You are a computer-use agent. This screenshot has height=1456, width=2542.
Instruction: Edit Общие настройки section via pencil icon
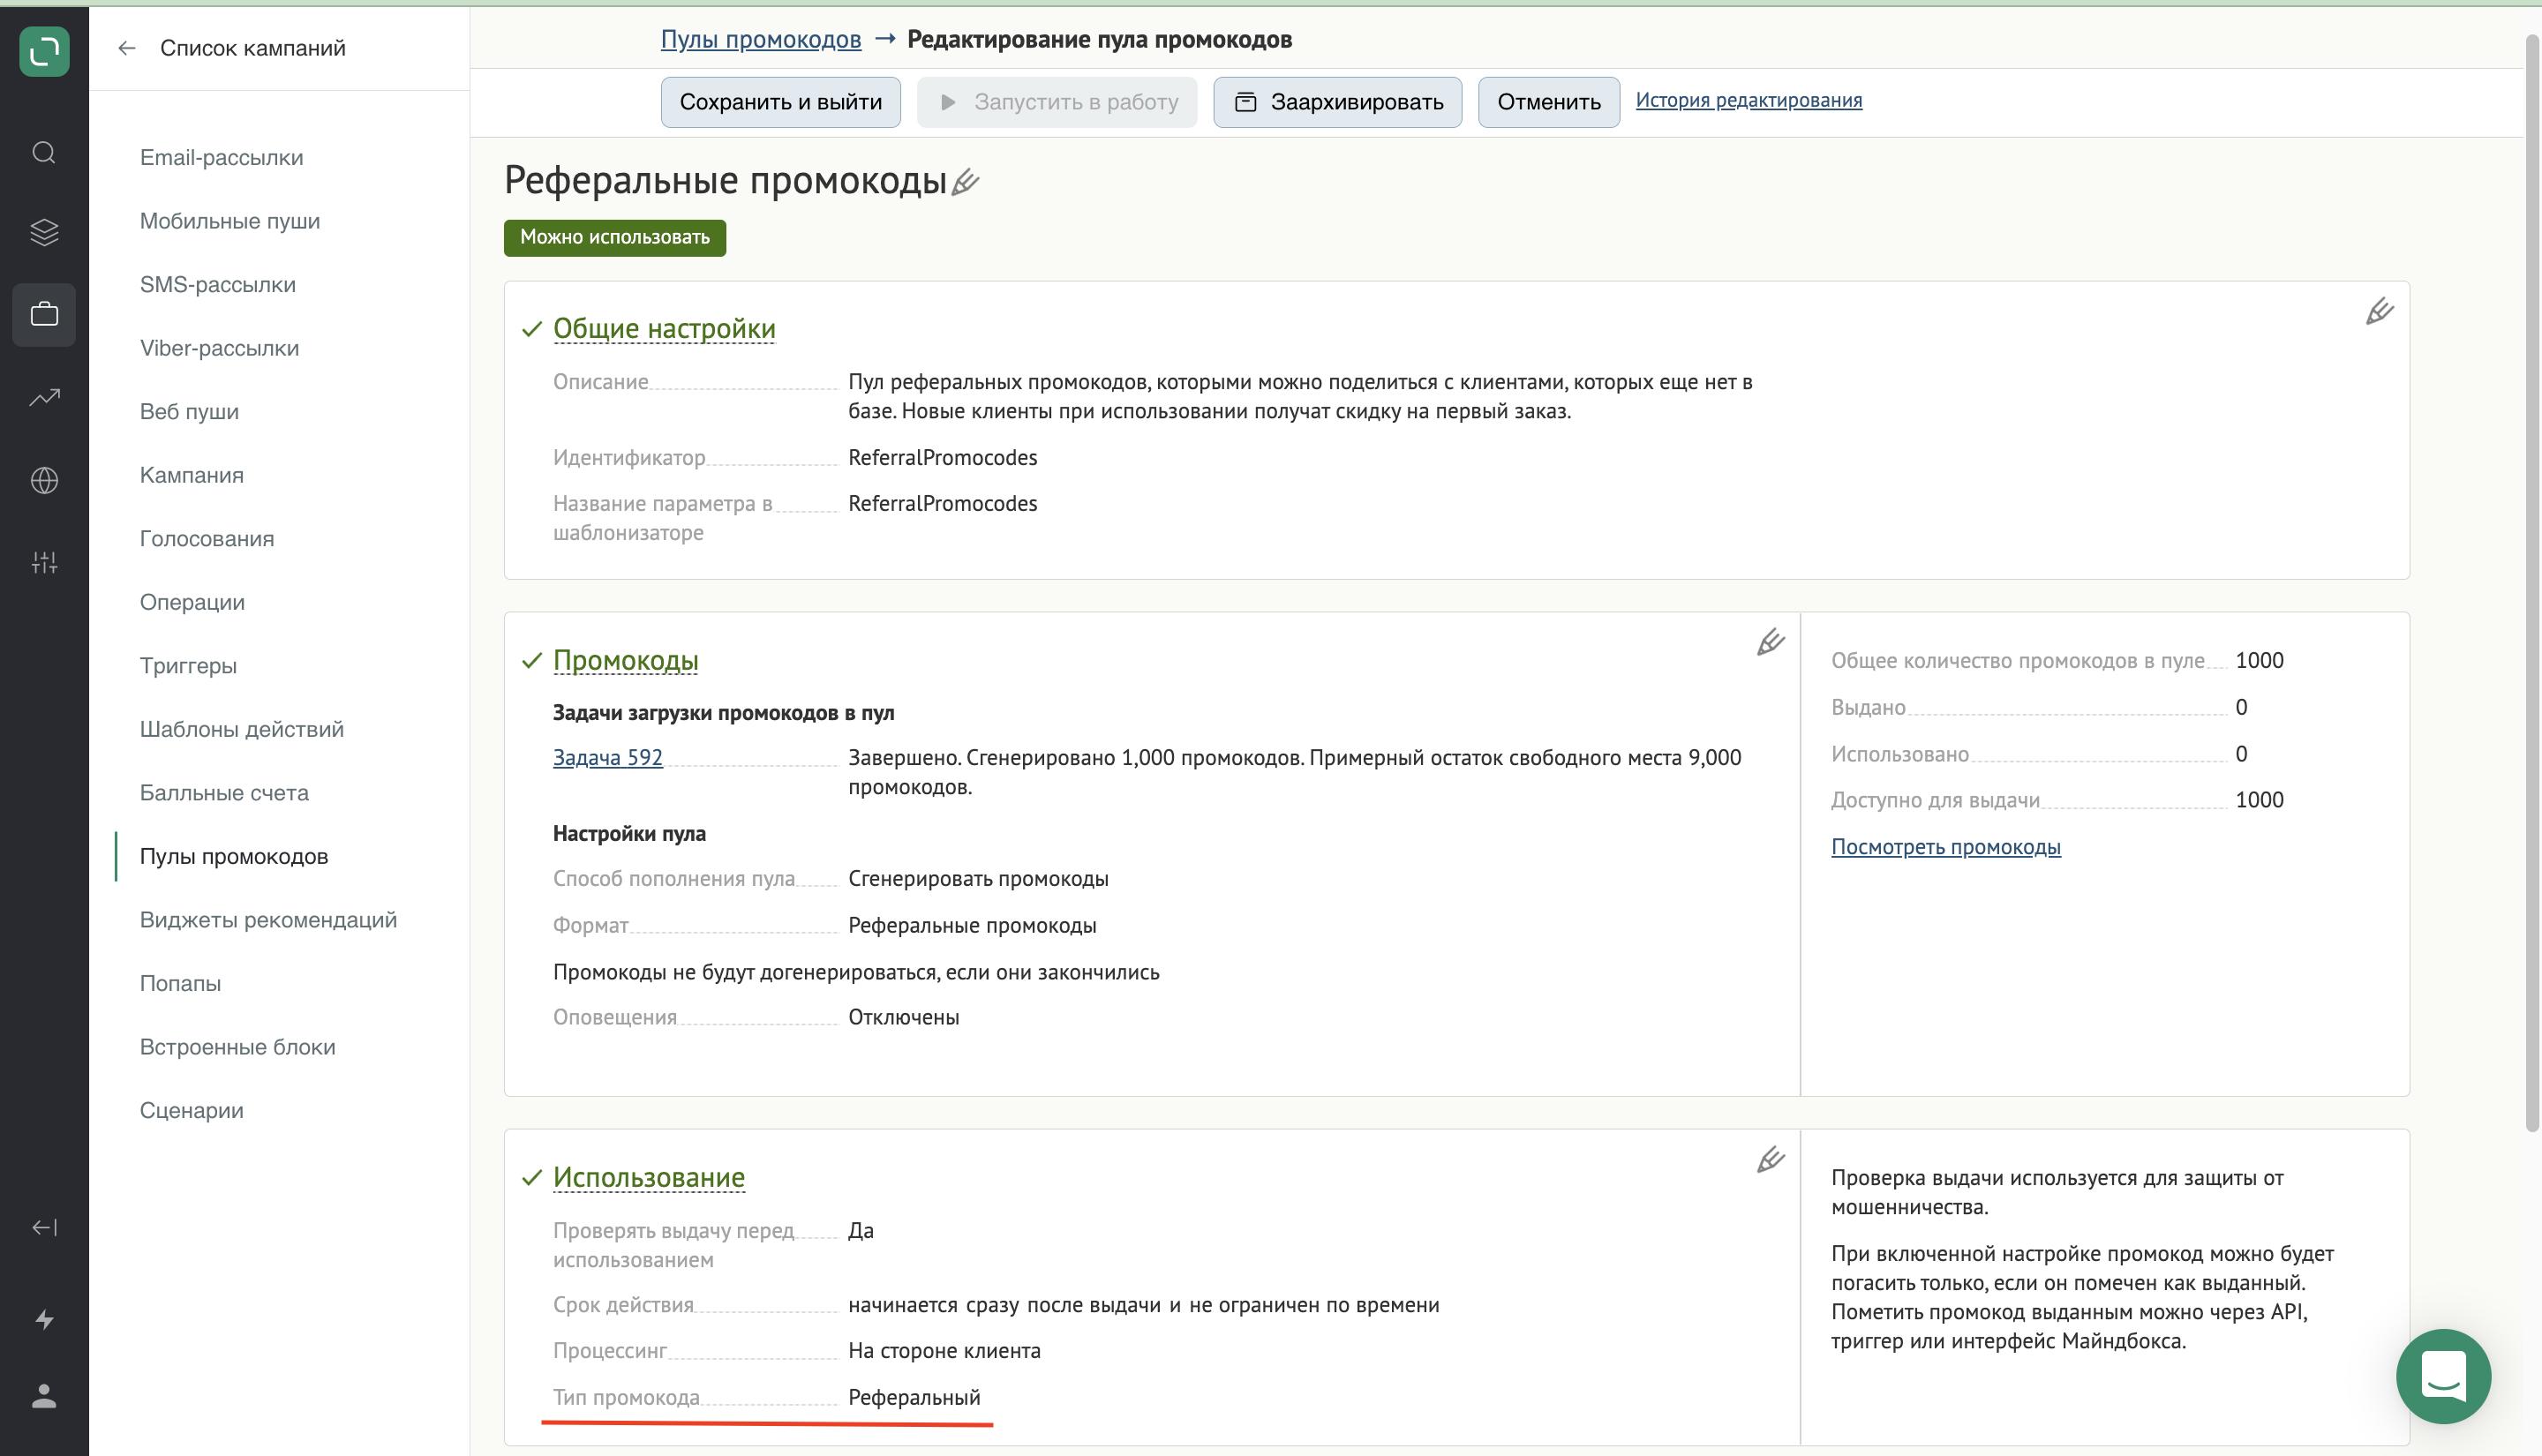coord(2379,312)
